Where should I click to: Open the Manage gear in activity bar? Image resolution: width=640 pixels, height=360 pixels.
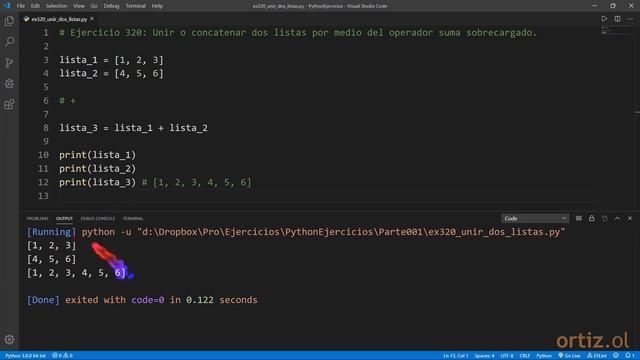(x=9, y=339)
